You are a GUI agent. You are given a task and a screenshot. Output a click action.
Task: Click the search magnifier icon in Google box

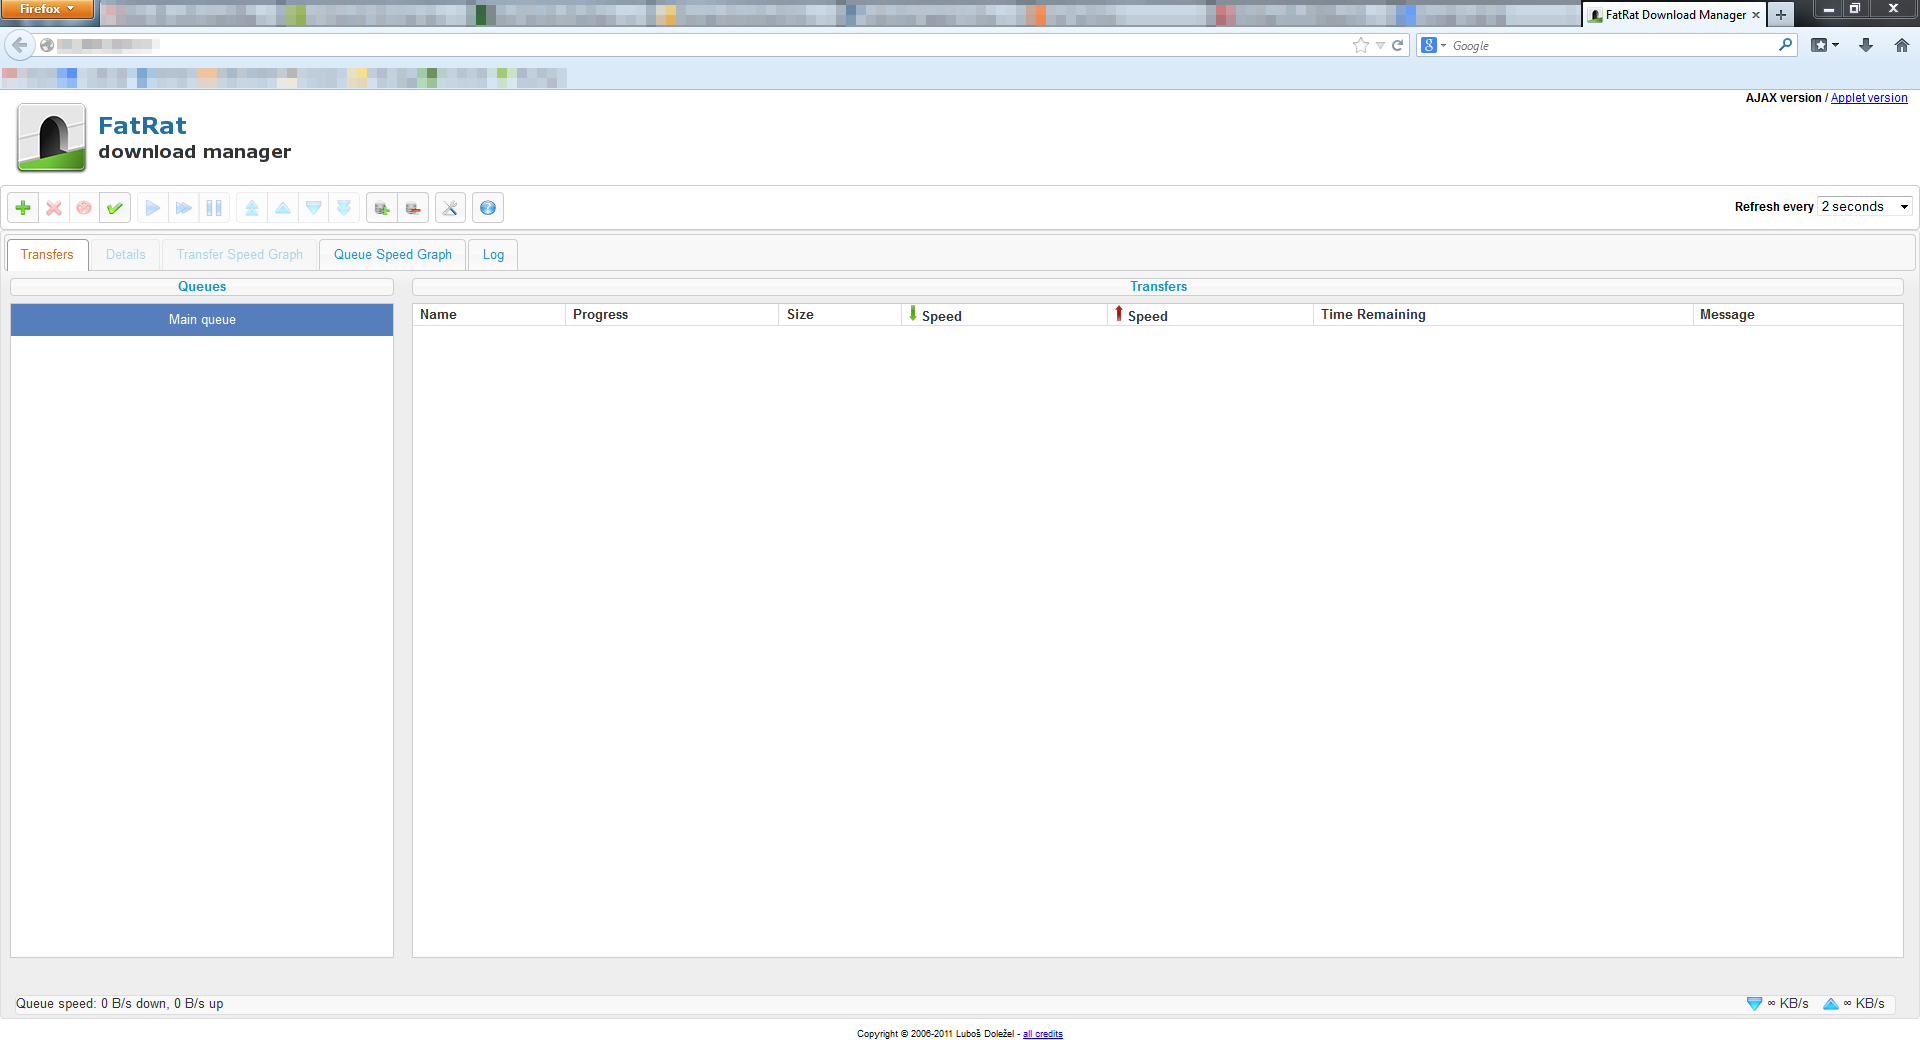[1785, 45]
